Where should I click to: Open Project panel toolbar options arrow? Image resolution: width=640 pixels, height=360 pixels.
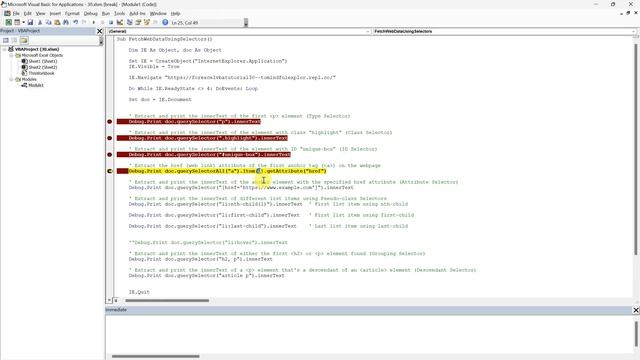pyautogui.click(x=101, y=41)
